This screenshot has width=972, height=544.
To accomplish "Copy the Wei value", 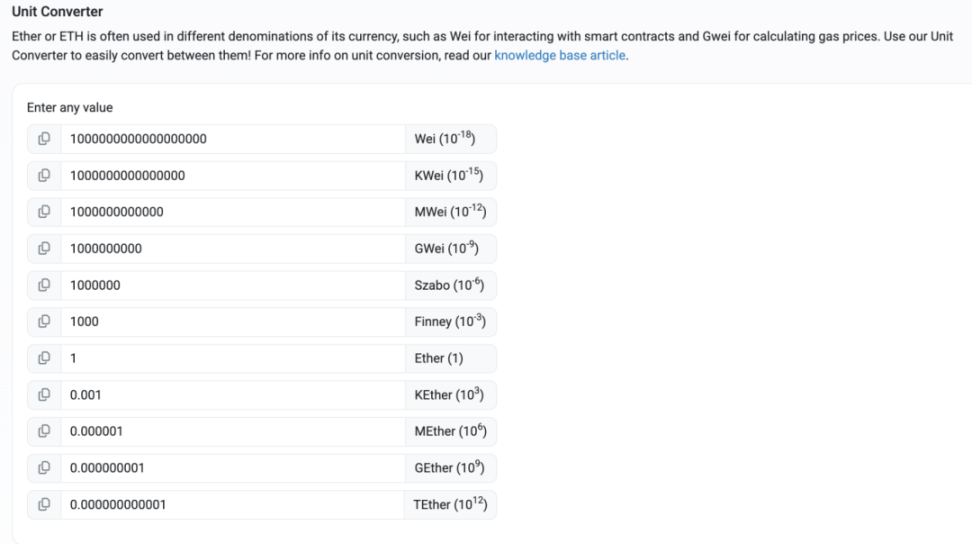I will [44, 139].
